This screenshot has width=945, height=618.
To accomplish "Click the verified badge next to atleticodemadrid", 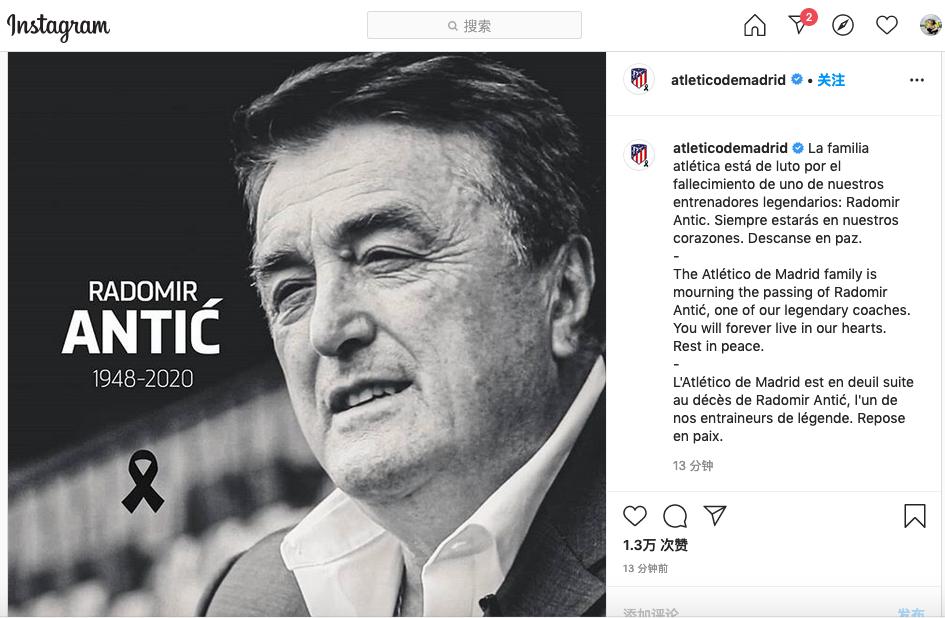I will click(x=798, y=80).
